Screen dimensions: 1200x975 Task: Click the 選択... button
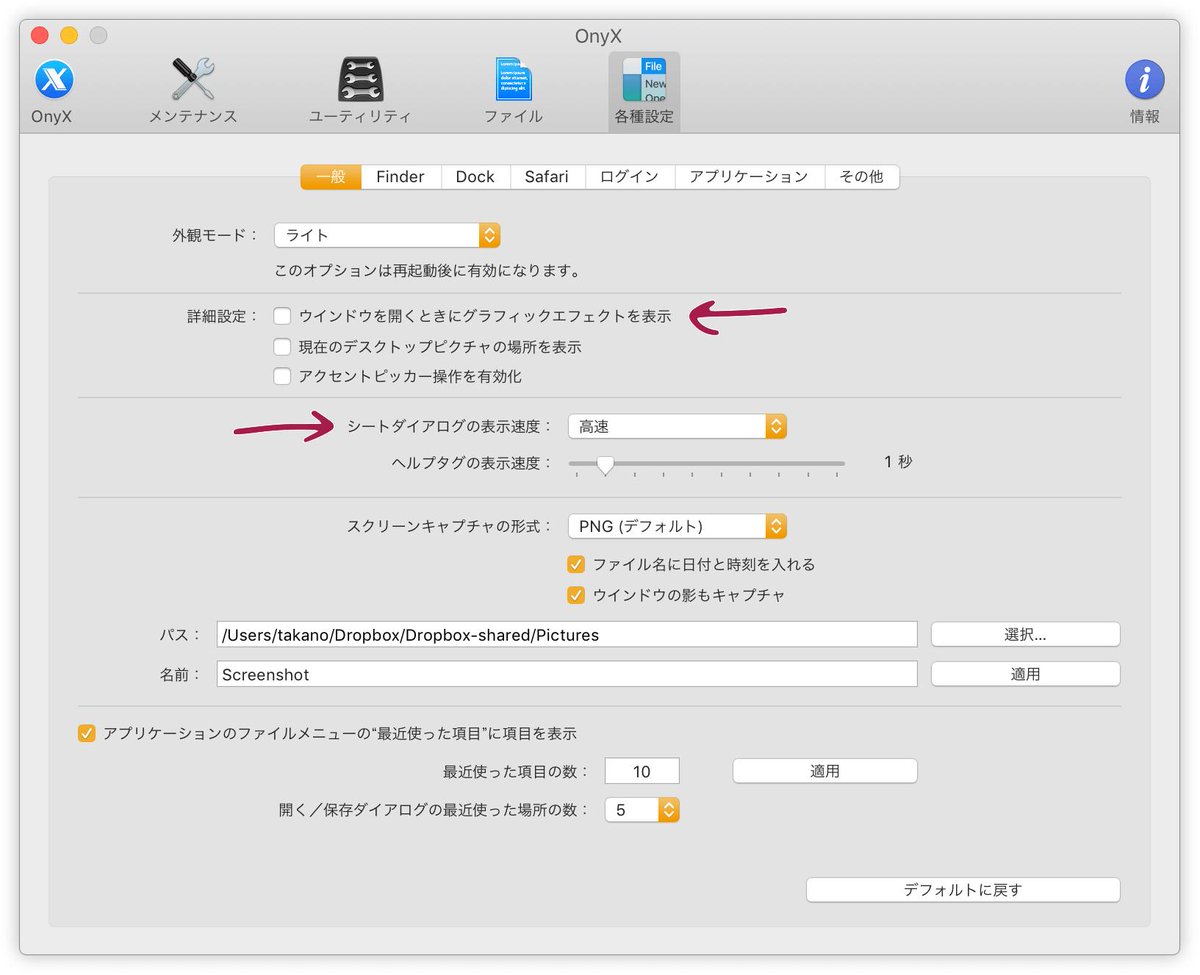coord(1025,634)
